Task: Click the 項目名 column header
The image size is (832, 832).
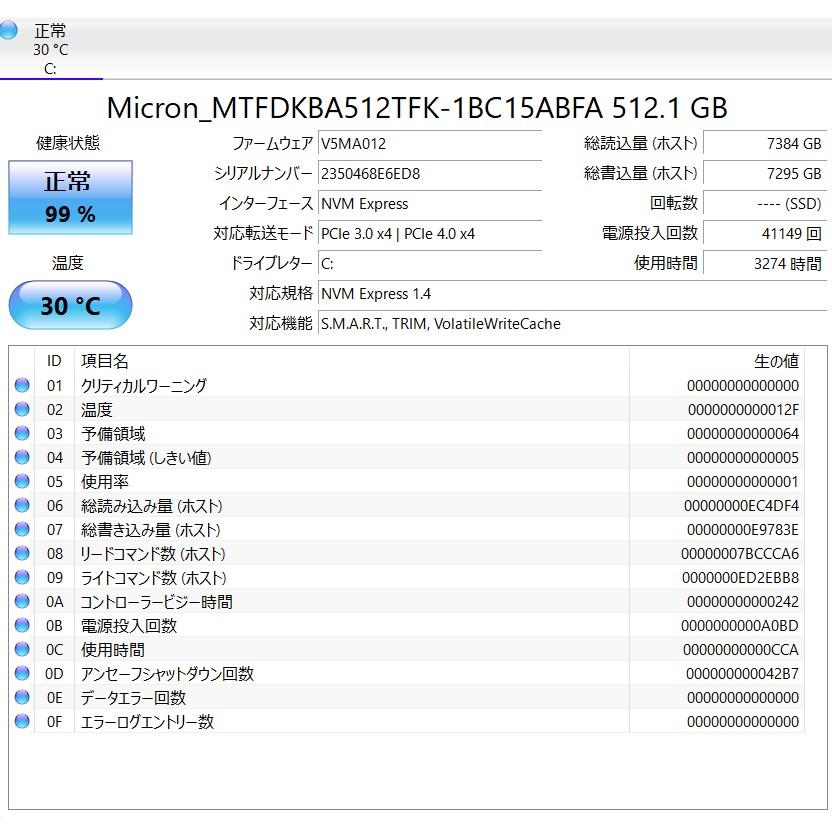Action: point(352,361)
